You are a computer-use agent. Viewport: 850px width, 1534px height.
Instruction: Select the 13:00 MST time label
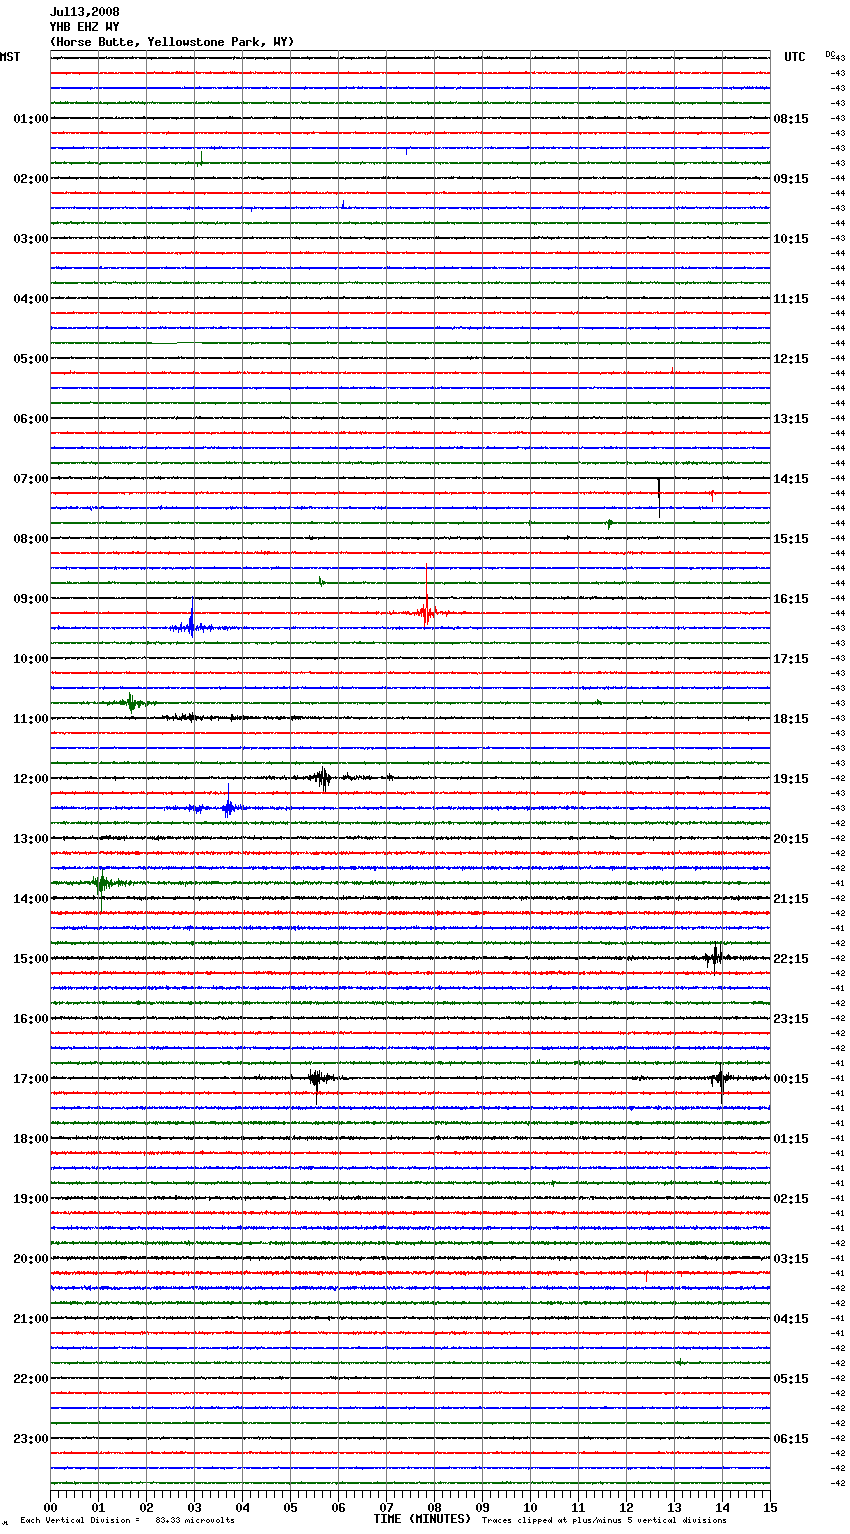click(31, 839)
